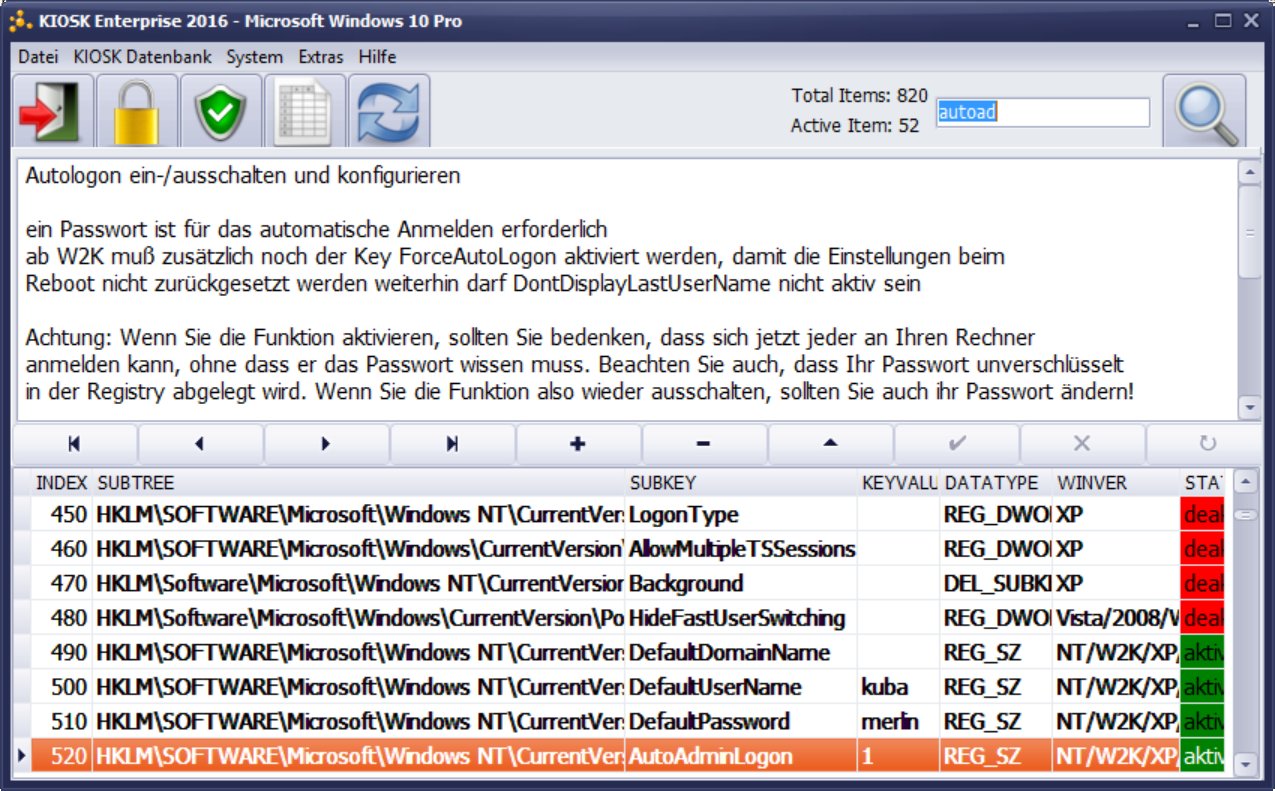Select the 'DefaultUserName' subkey cell

point(742,688)
